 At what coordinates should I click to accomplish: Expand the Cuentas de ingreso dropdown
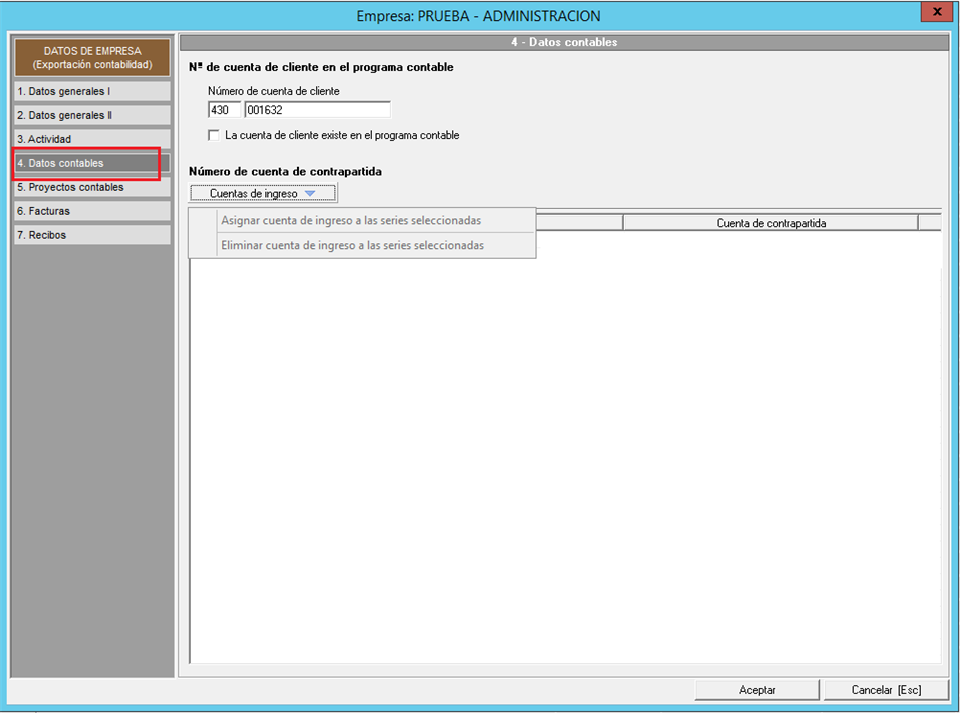[x=263, y=193]
